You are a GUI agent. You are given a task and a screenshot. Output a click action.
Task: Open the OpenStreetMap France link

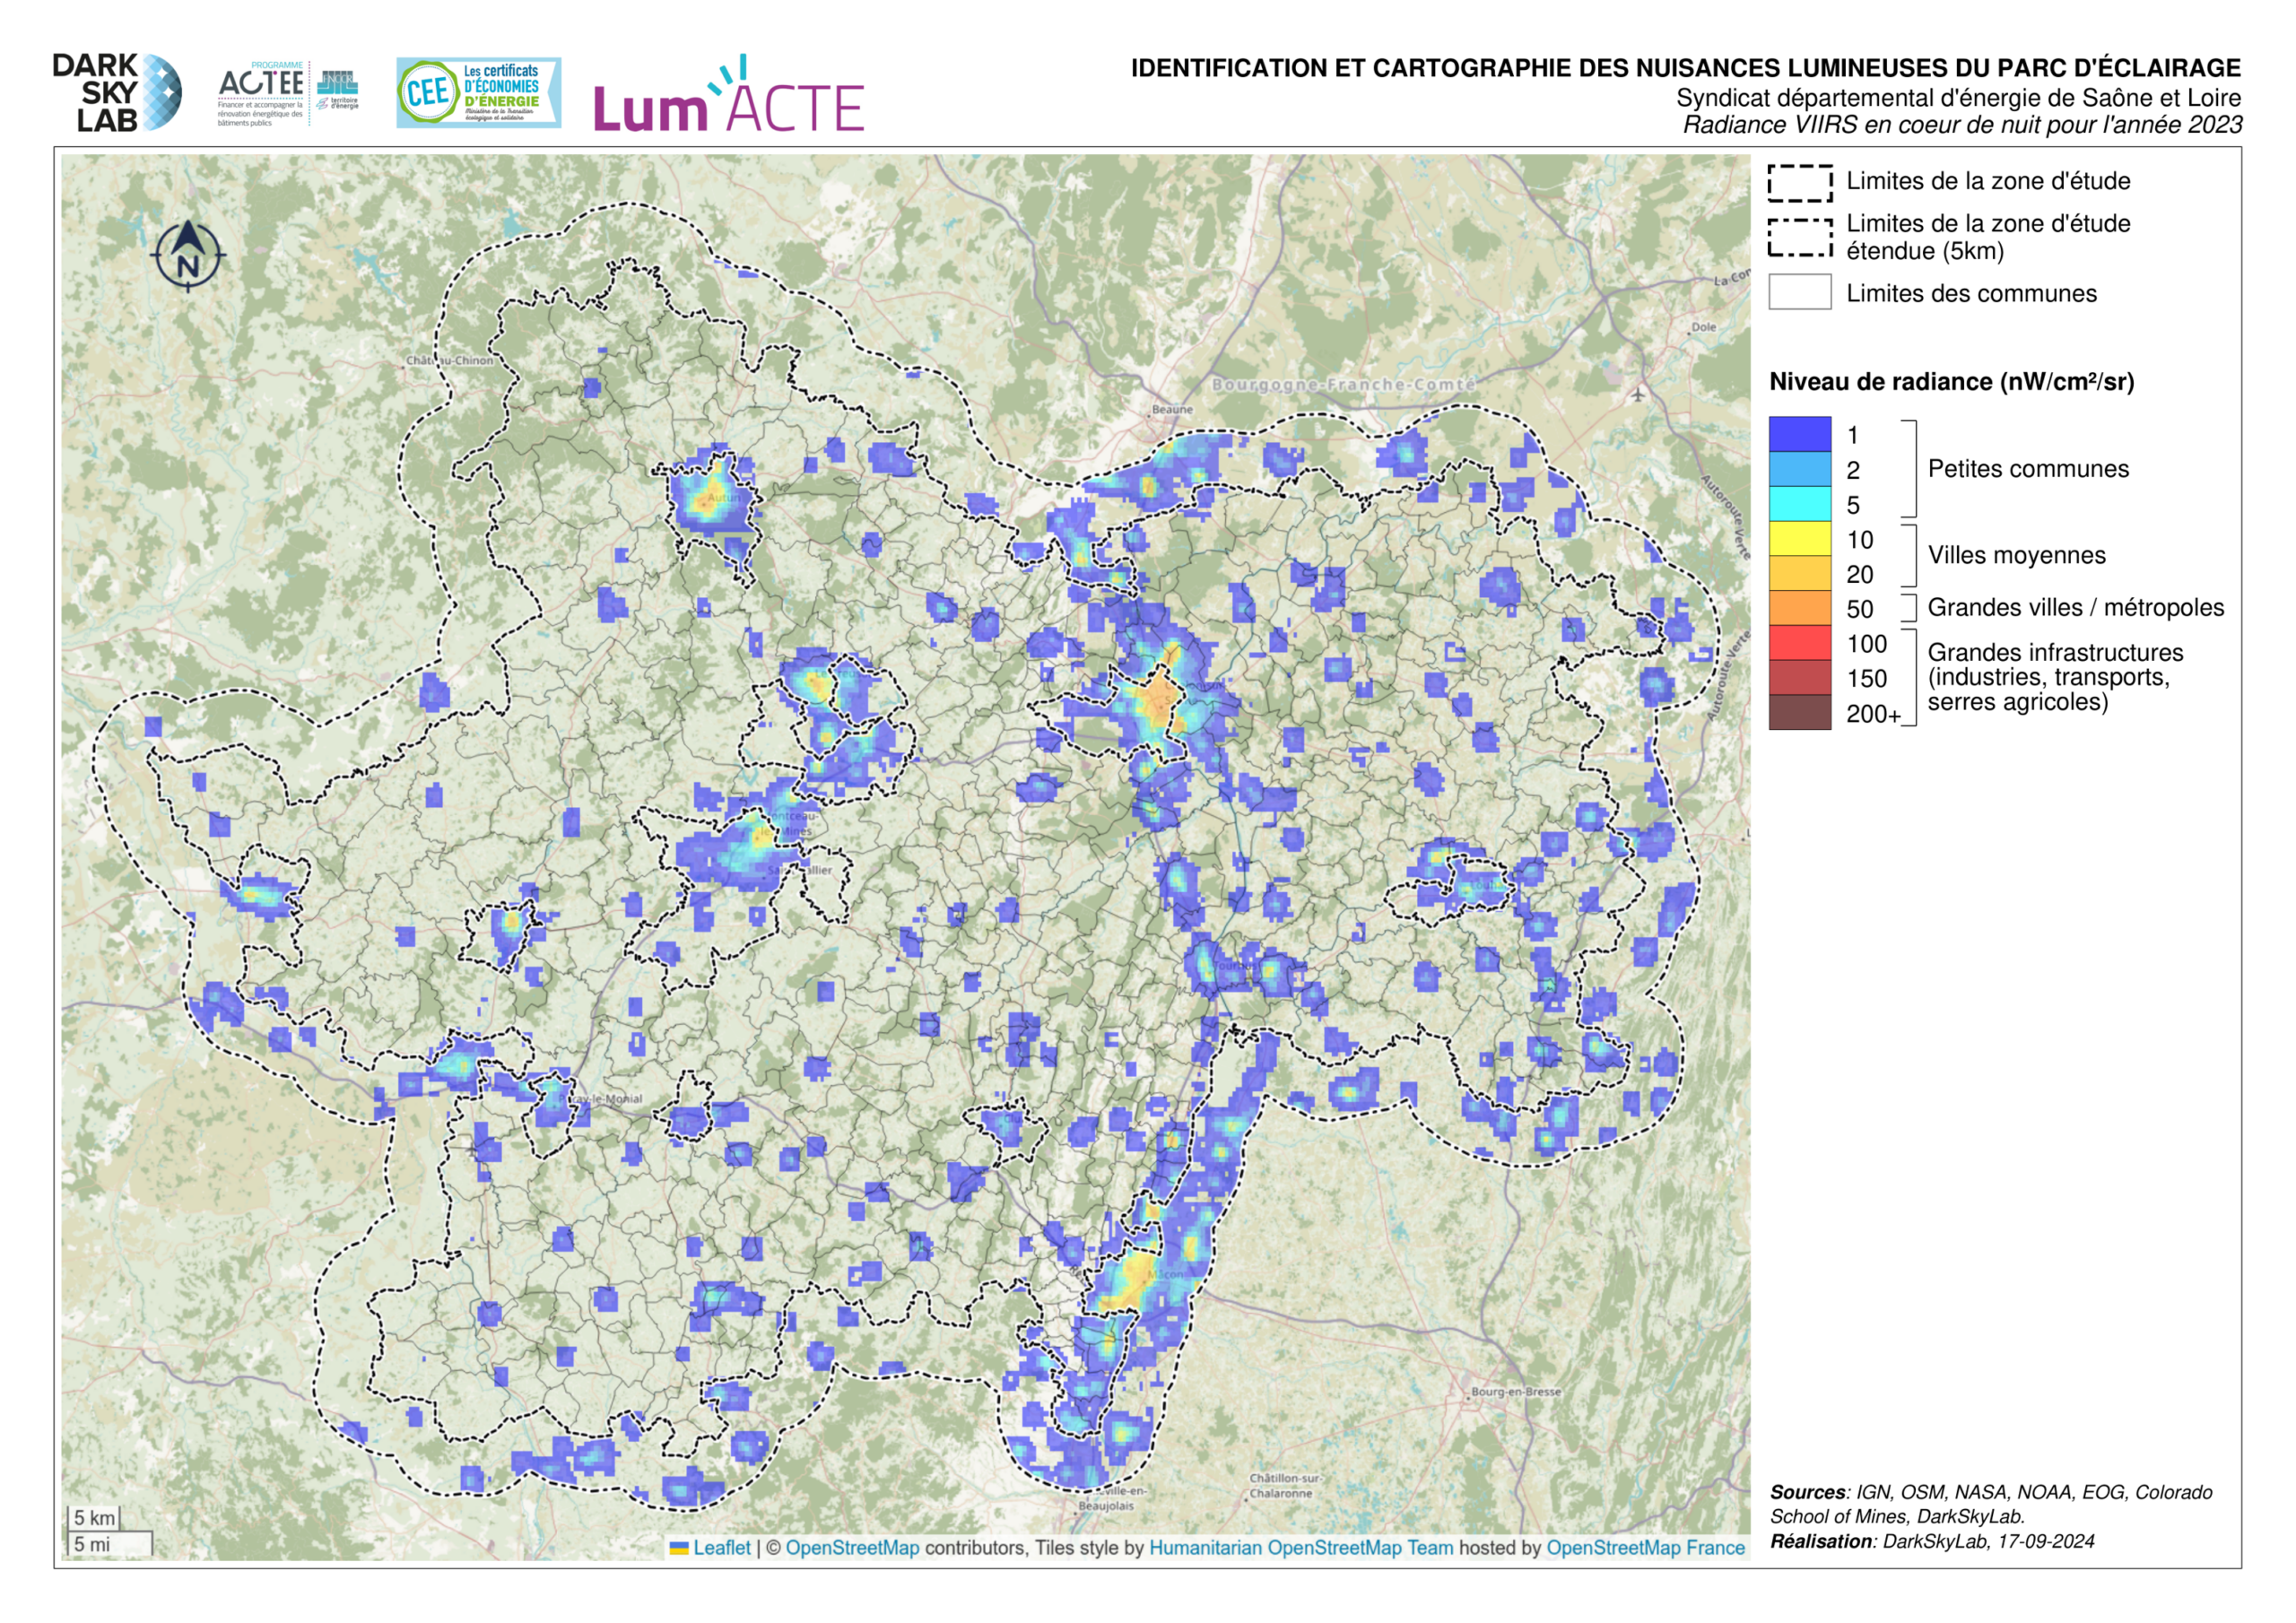coord(1645,1548)
